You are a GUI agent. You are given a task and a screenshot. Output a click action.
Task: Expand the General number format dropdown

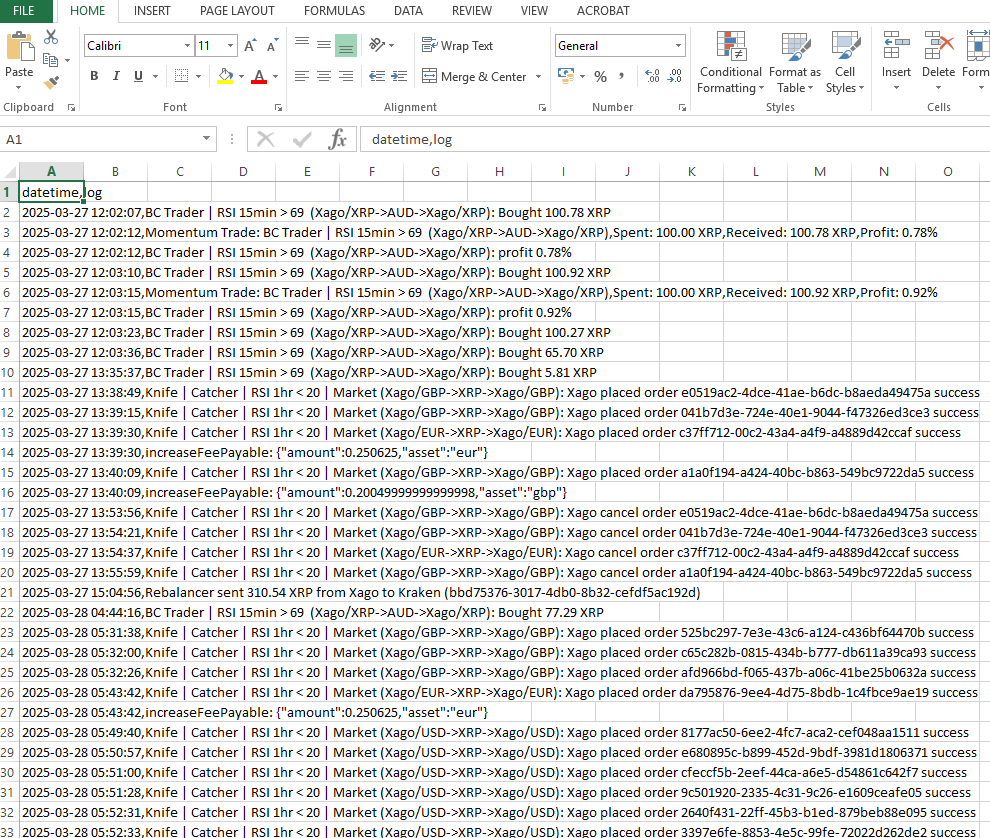(679, 46)
